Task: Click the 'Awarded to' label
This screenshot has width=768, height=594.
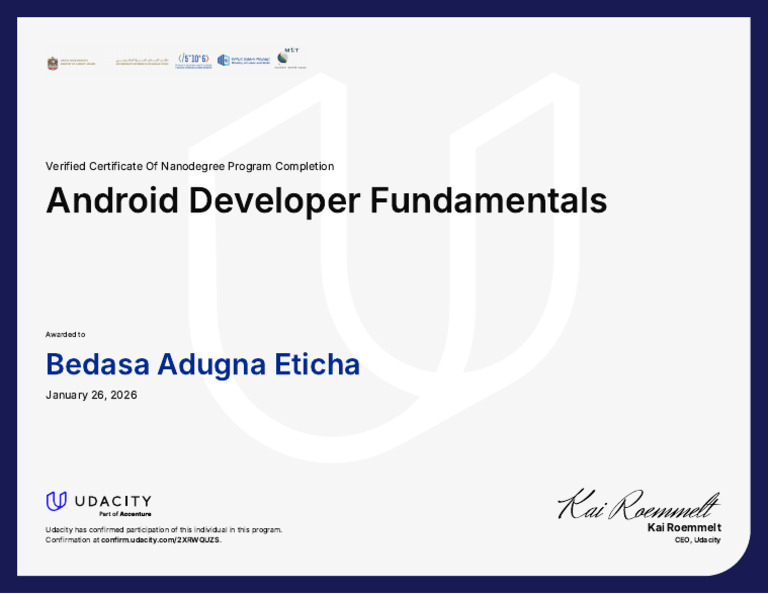Action: [65, 334]
